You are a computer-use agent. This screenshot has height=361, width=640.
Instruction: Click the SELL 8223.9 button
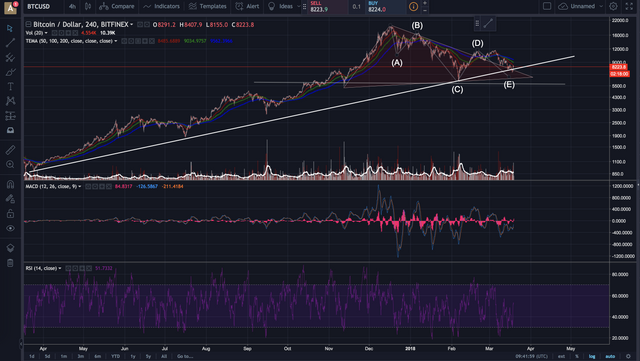point(327,7)
